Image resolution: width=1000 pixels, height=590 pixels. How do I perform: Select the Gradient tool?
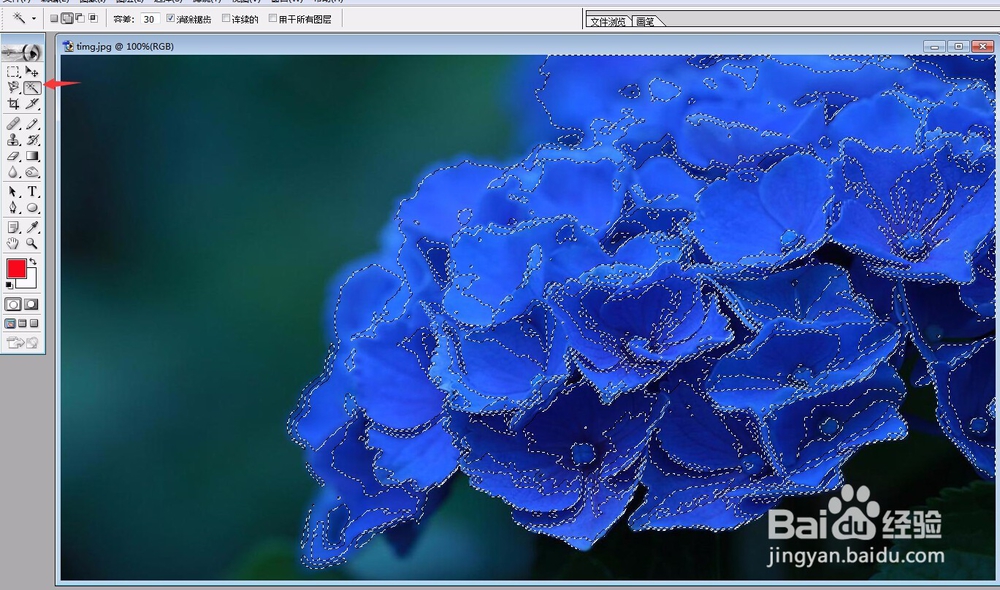tap(32, 156)
